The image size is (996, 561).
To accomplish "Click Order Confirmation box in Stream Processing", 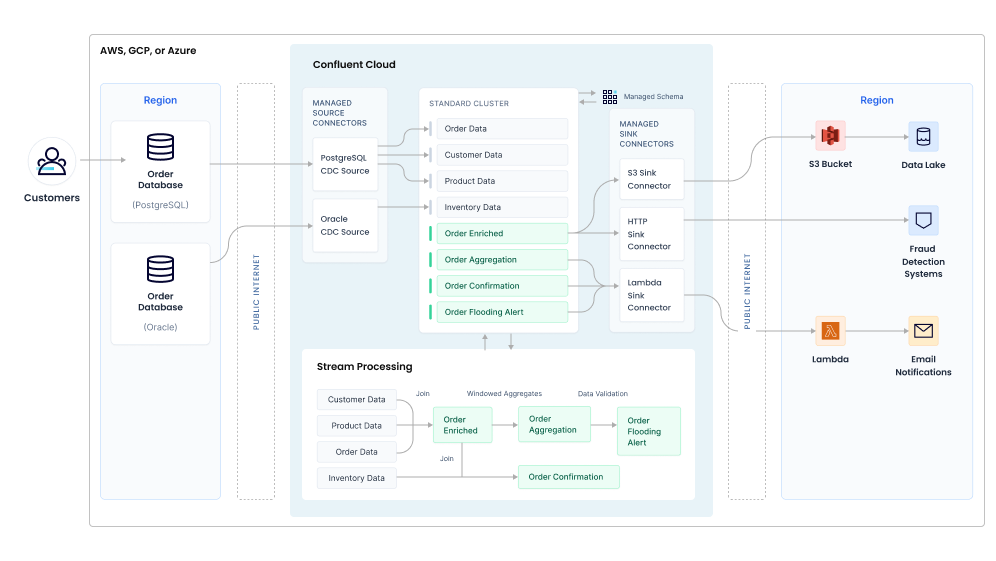I will pyautogui.click(x=569, y=477).
